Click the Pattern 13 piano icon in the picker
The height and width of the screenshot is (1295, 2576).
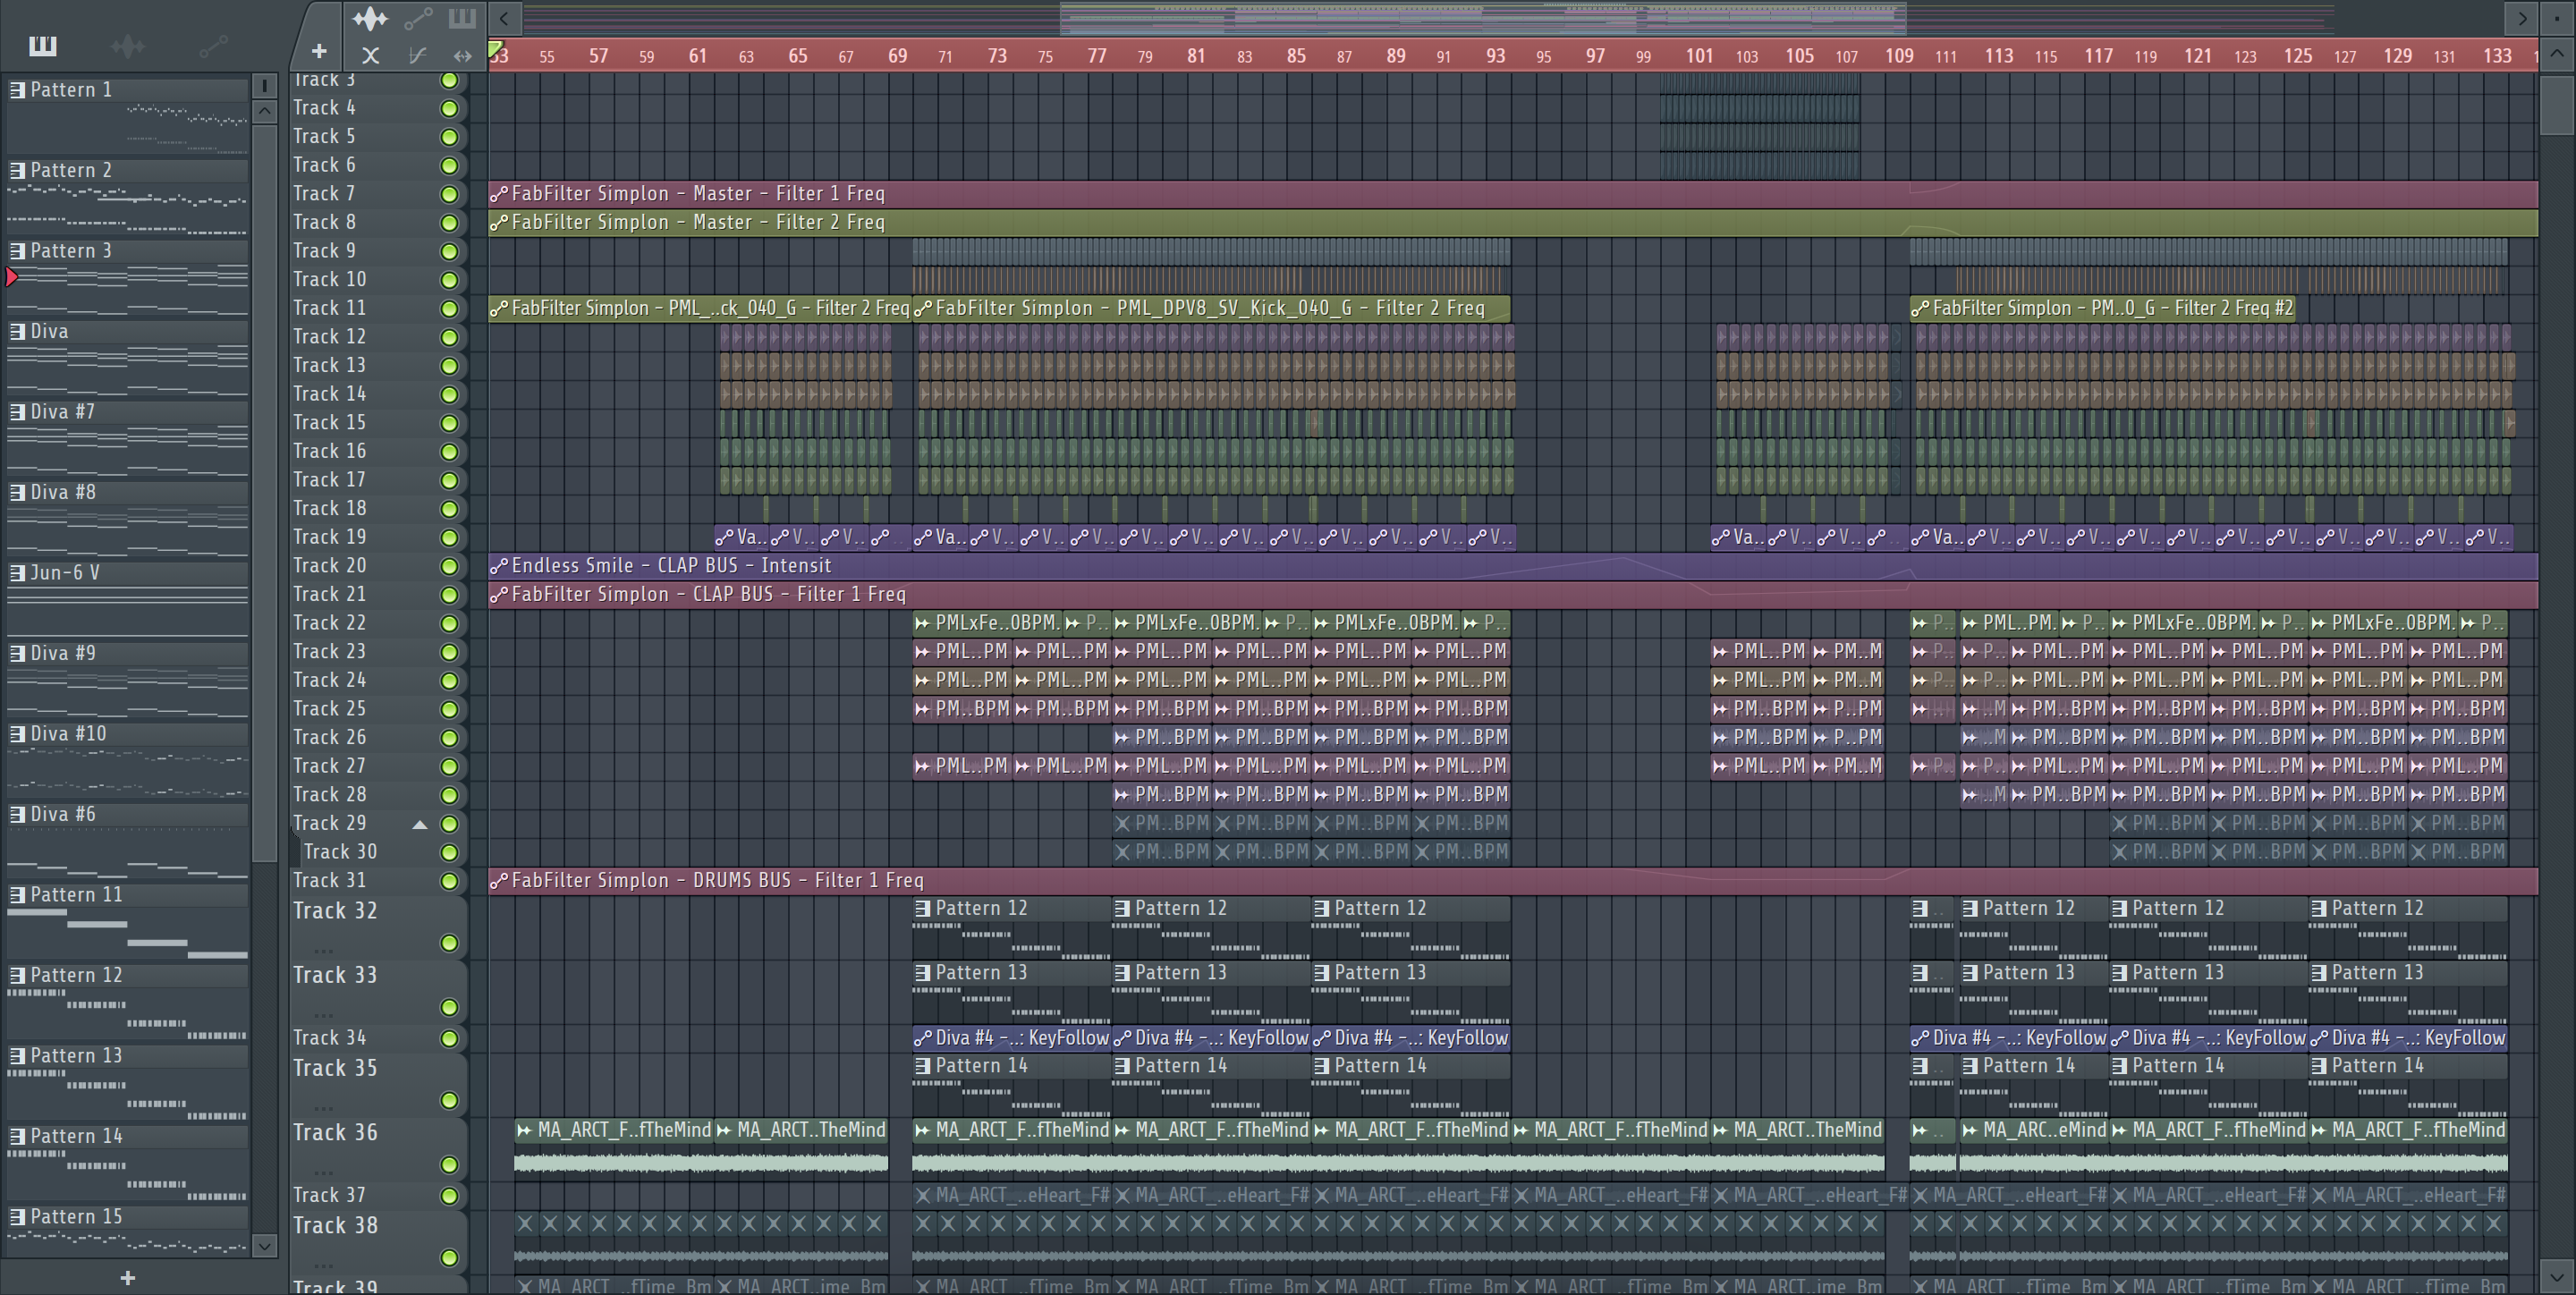click(x=17, y=1056)
